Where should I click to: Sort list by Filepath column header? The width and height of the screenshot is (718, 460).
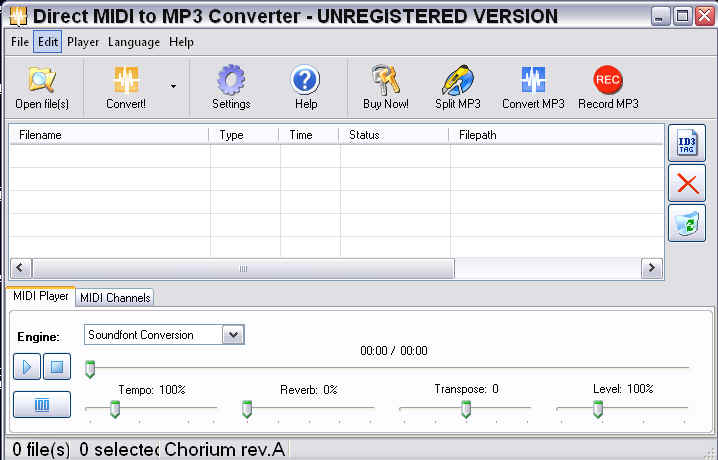pos(556,135)
